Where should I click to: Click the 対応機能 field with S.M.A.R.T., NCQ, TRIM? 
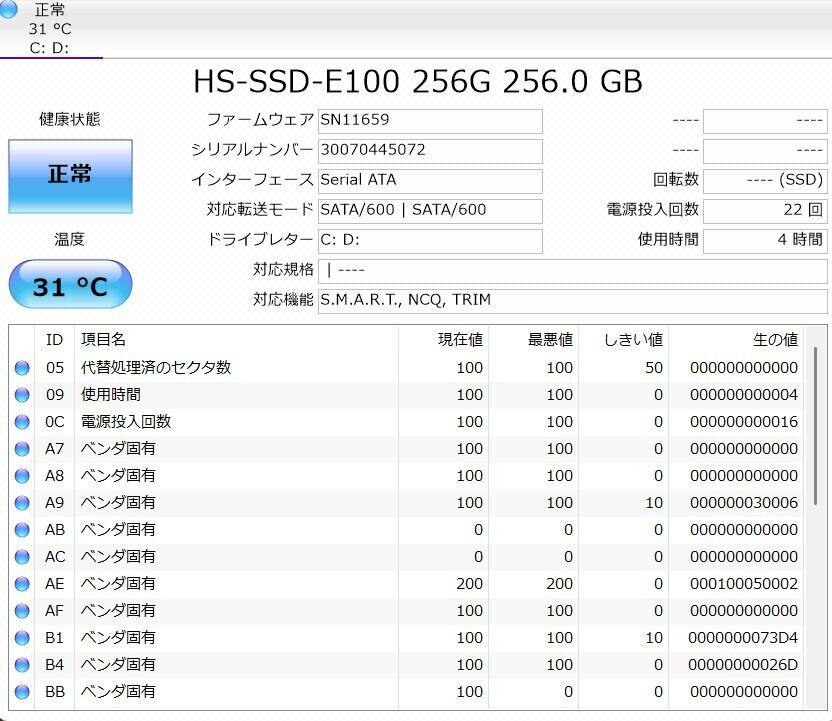coord(572,301)
